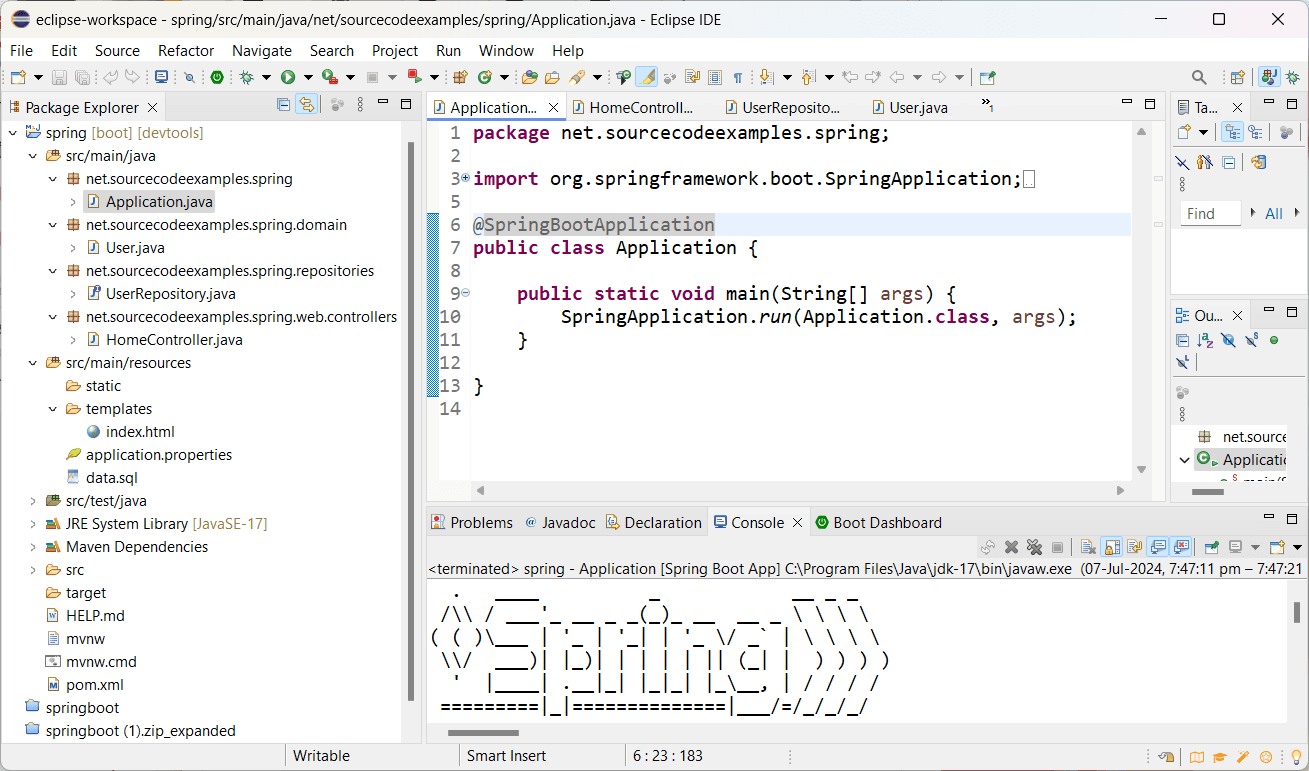This screenshot has height=771, width=1309.
Task: Open the dropdown arrow next to New icon
Action: click(38, 77)
